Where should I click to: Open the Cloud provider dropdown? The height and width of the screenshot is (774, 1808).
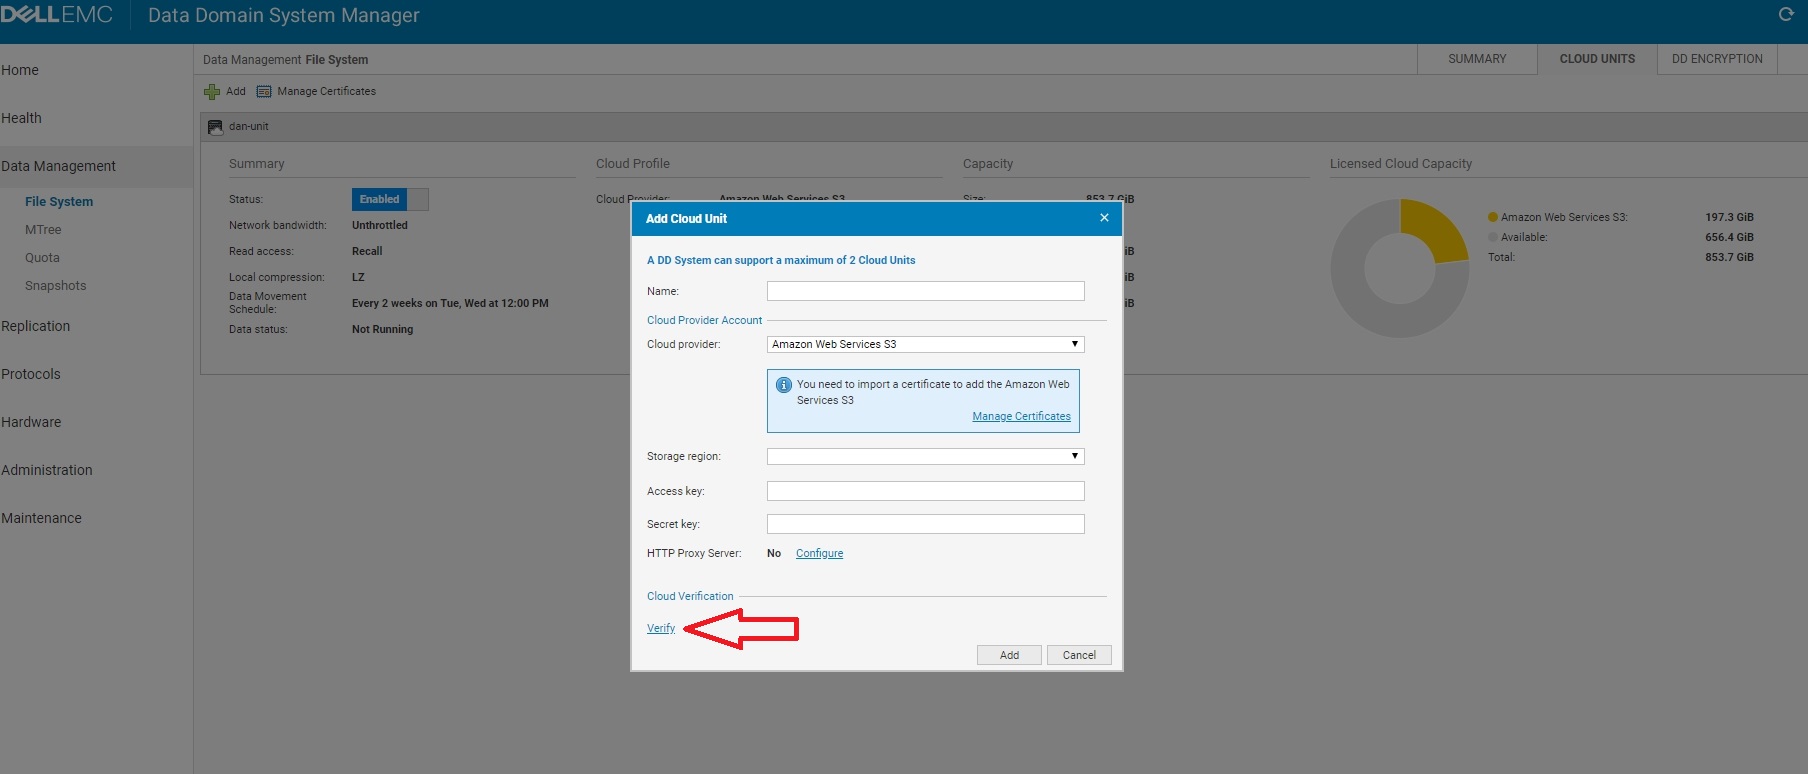pyautogui.click(x=925, y=344)
